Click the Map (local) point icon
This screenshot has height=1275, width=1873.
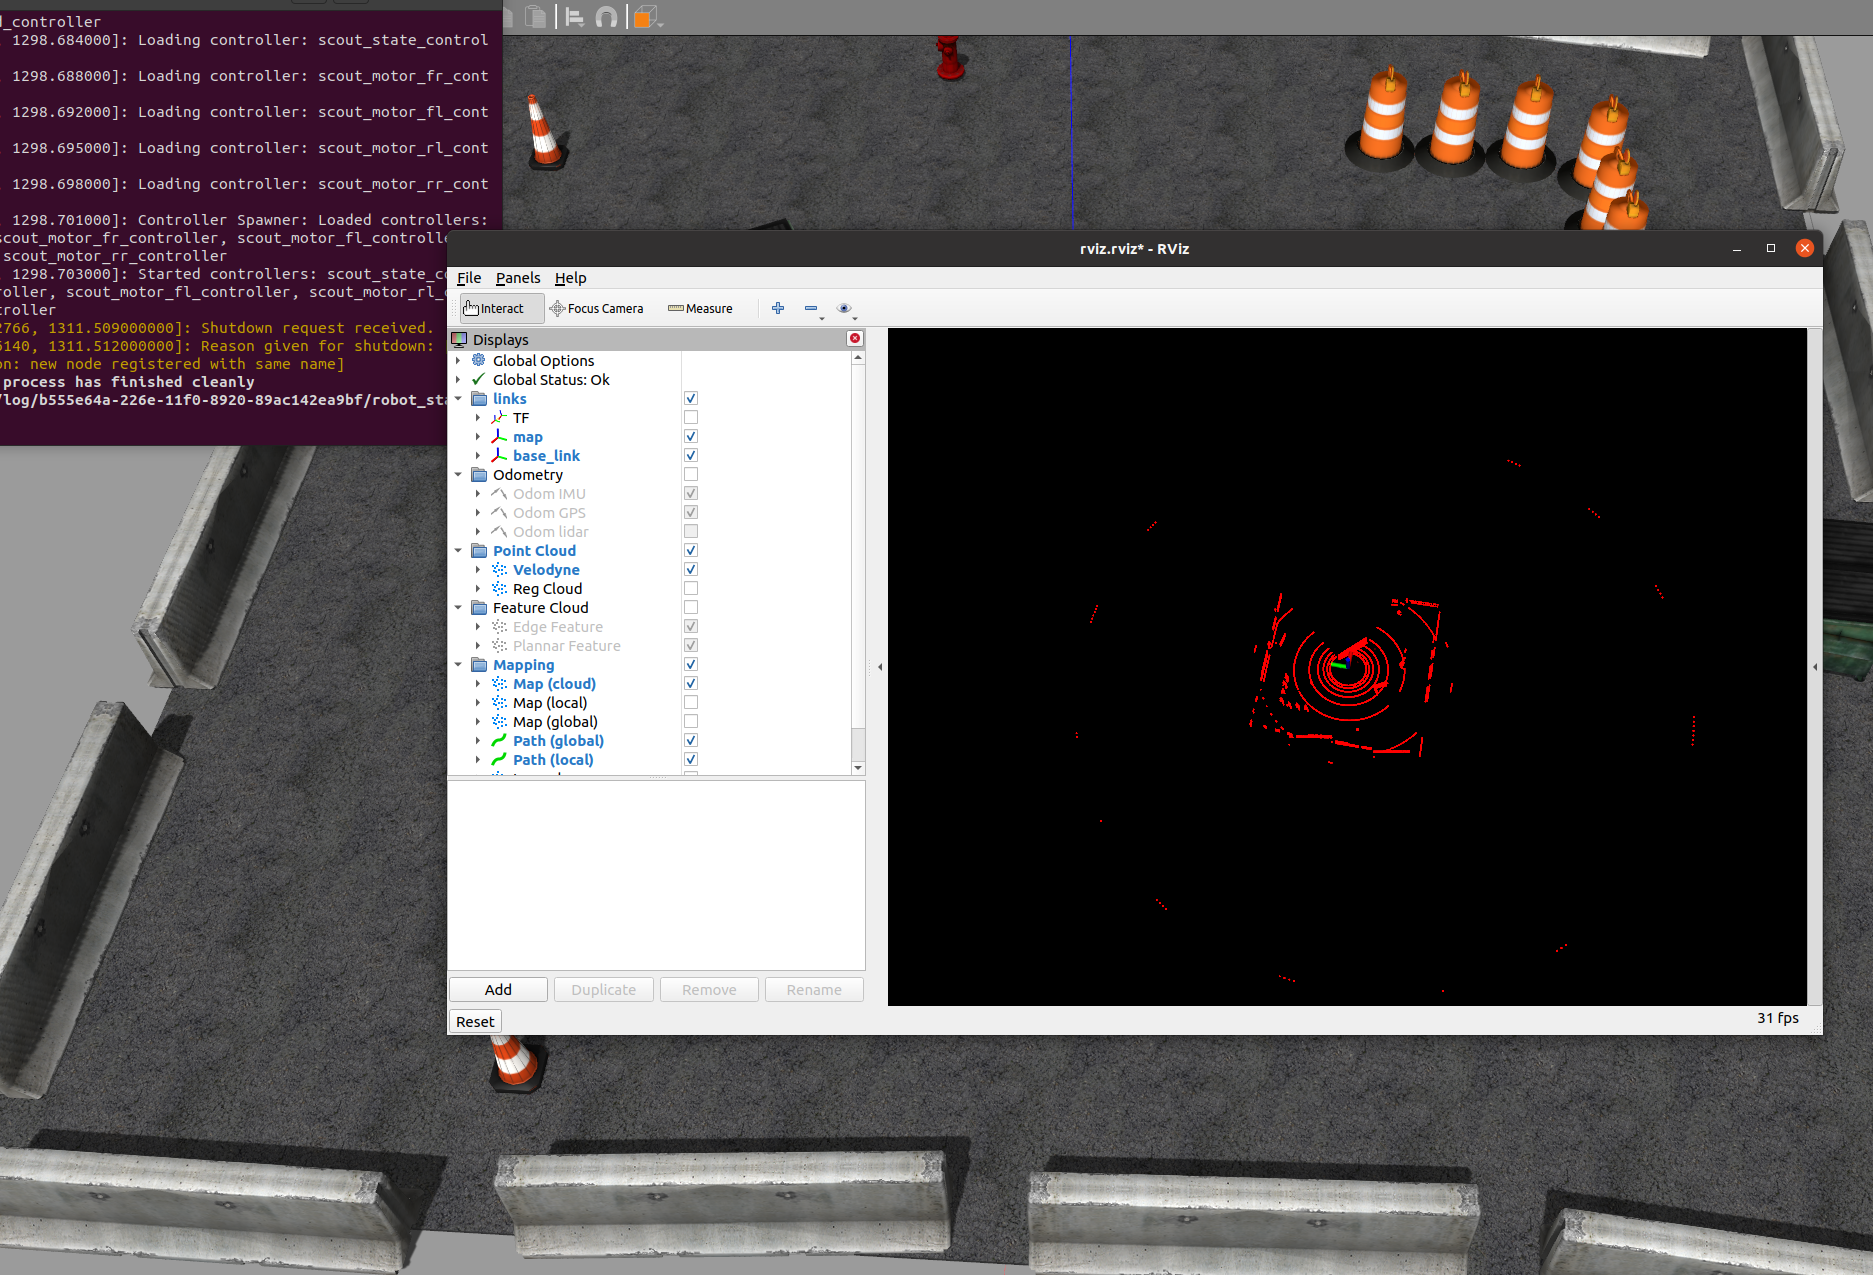499,702
